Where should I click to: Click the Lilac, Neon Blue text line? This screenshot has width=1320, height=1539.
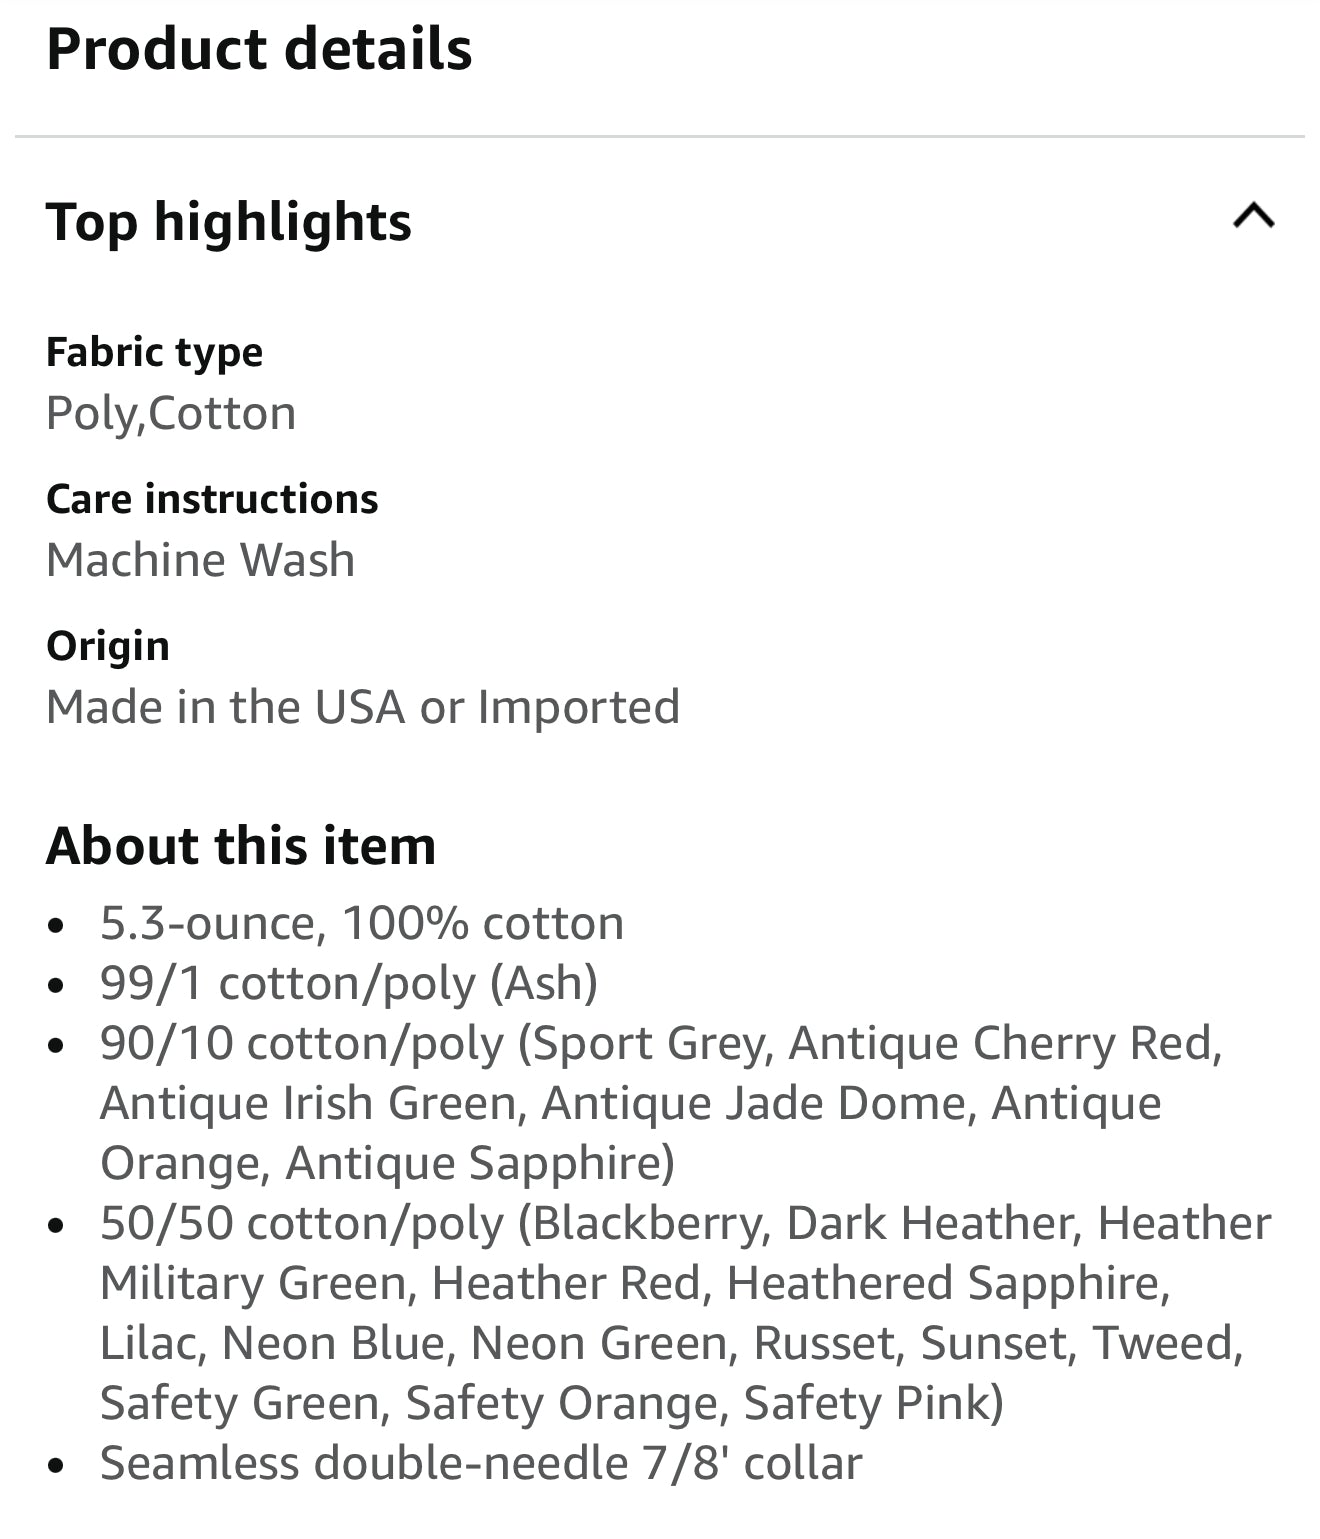click(672, 1343)
